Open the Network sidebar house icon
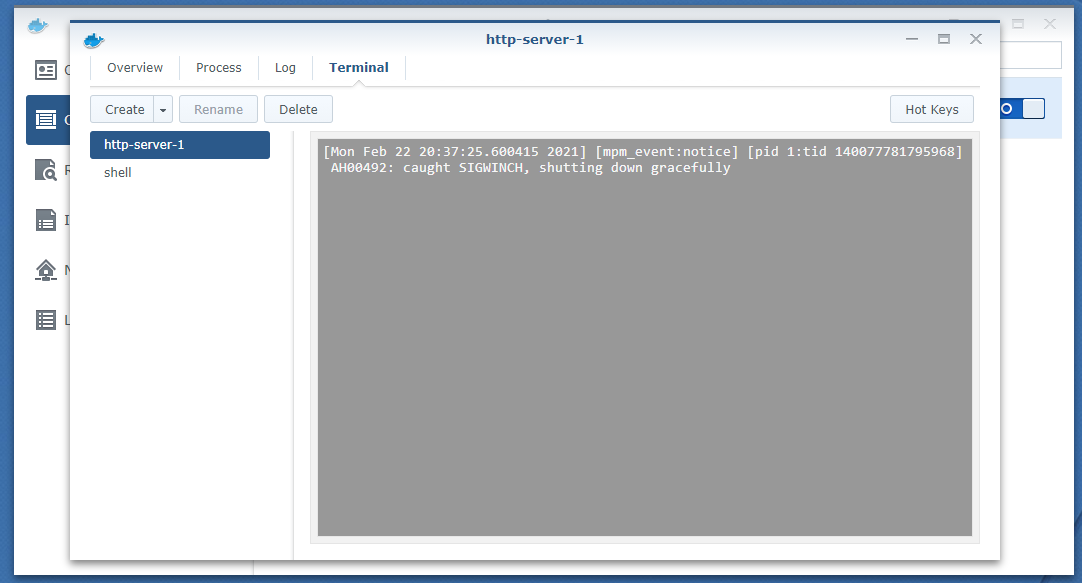Image resolution: width=1082 pixels, height=583 pixels. coord(46,270)
